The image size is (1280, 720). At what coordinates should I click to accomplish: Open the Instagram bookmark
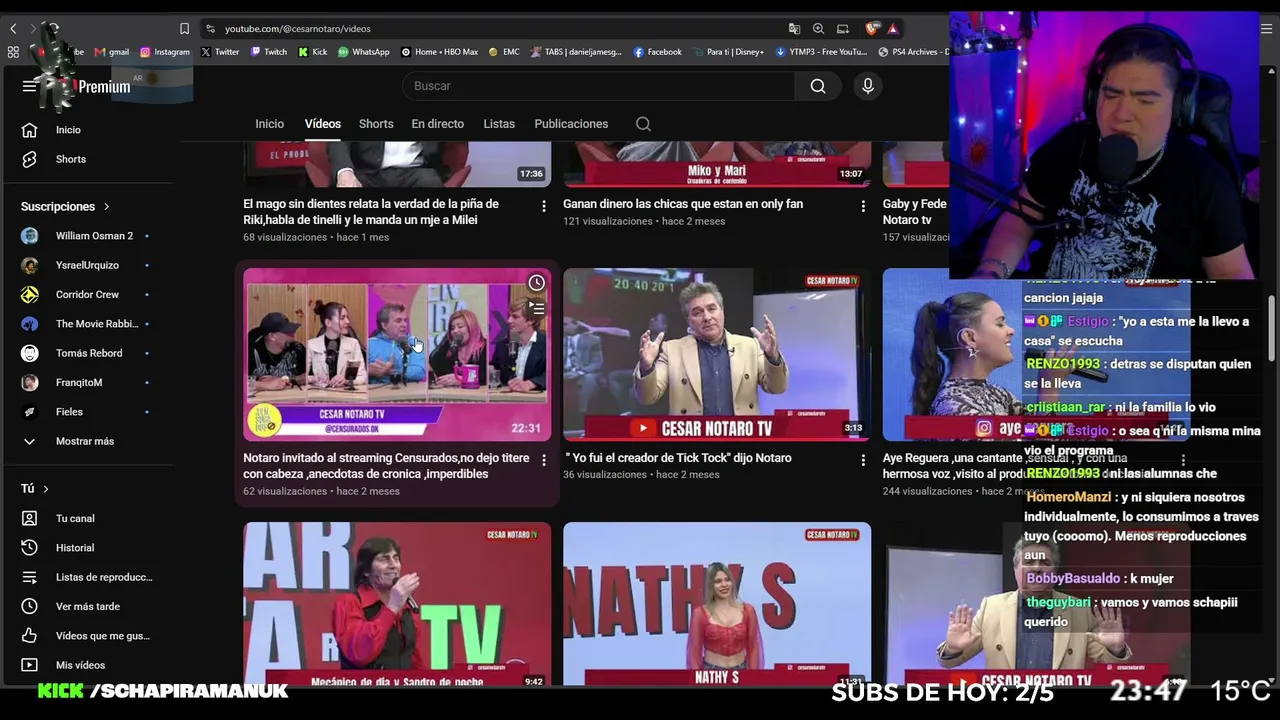[165, 52]
